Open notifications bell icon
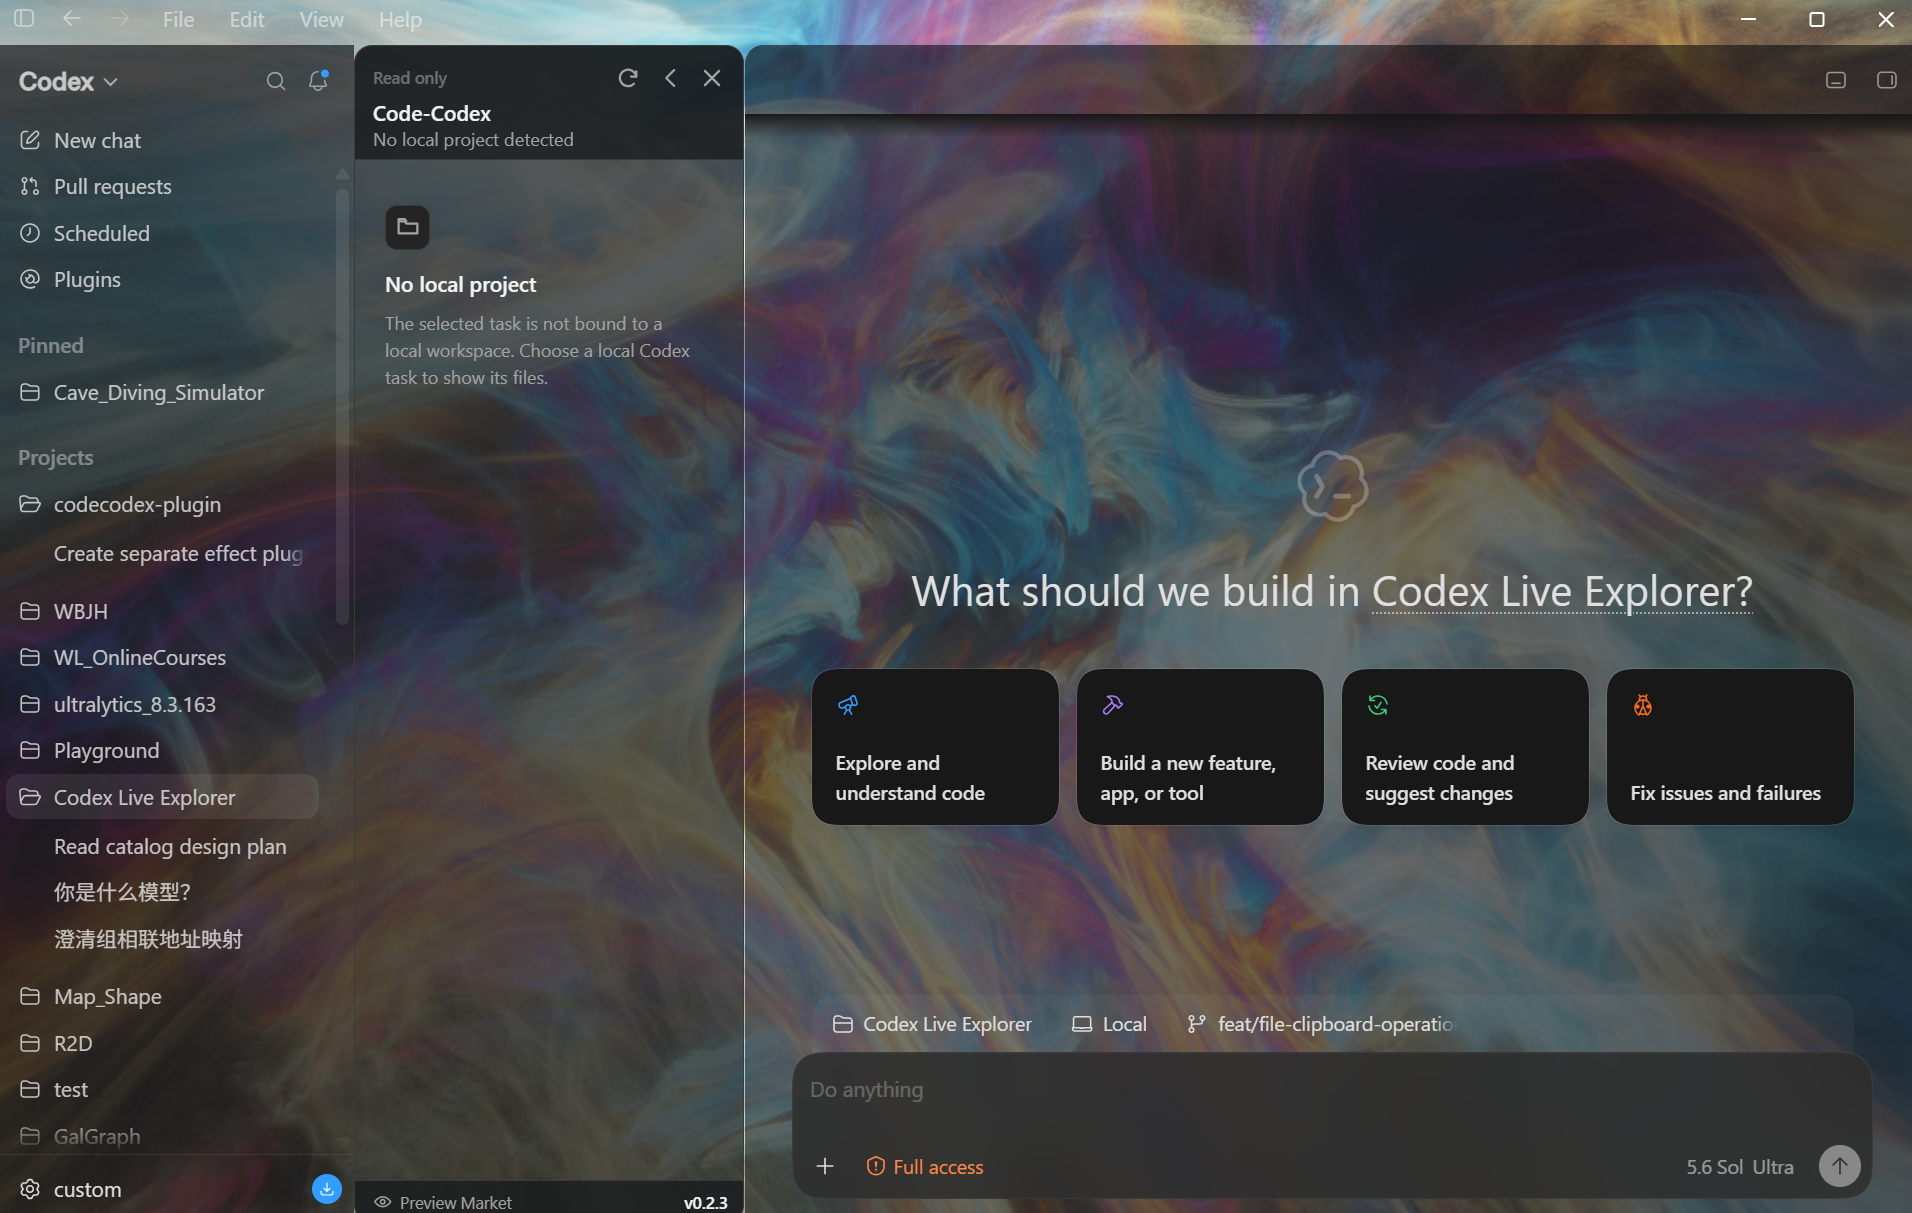This screenshot has width=1912, height=1213. 318,81
